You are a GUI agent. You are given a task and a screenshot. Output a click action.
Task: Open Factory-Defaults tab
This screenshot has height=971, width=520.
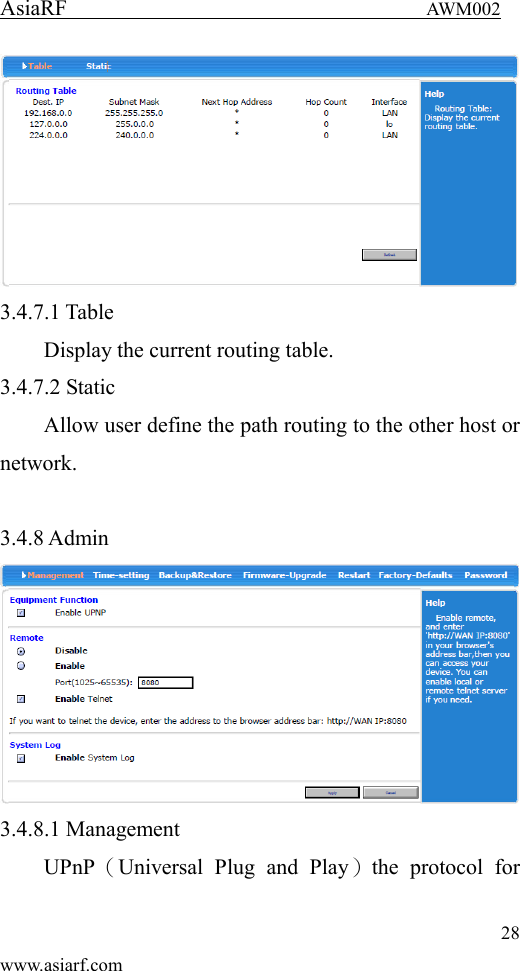pyautogui.click(x=415, y=575)
